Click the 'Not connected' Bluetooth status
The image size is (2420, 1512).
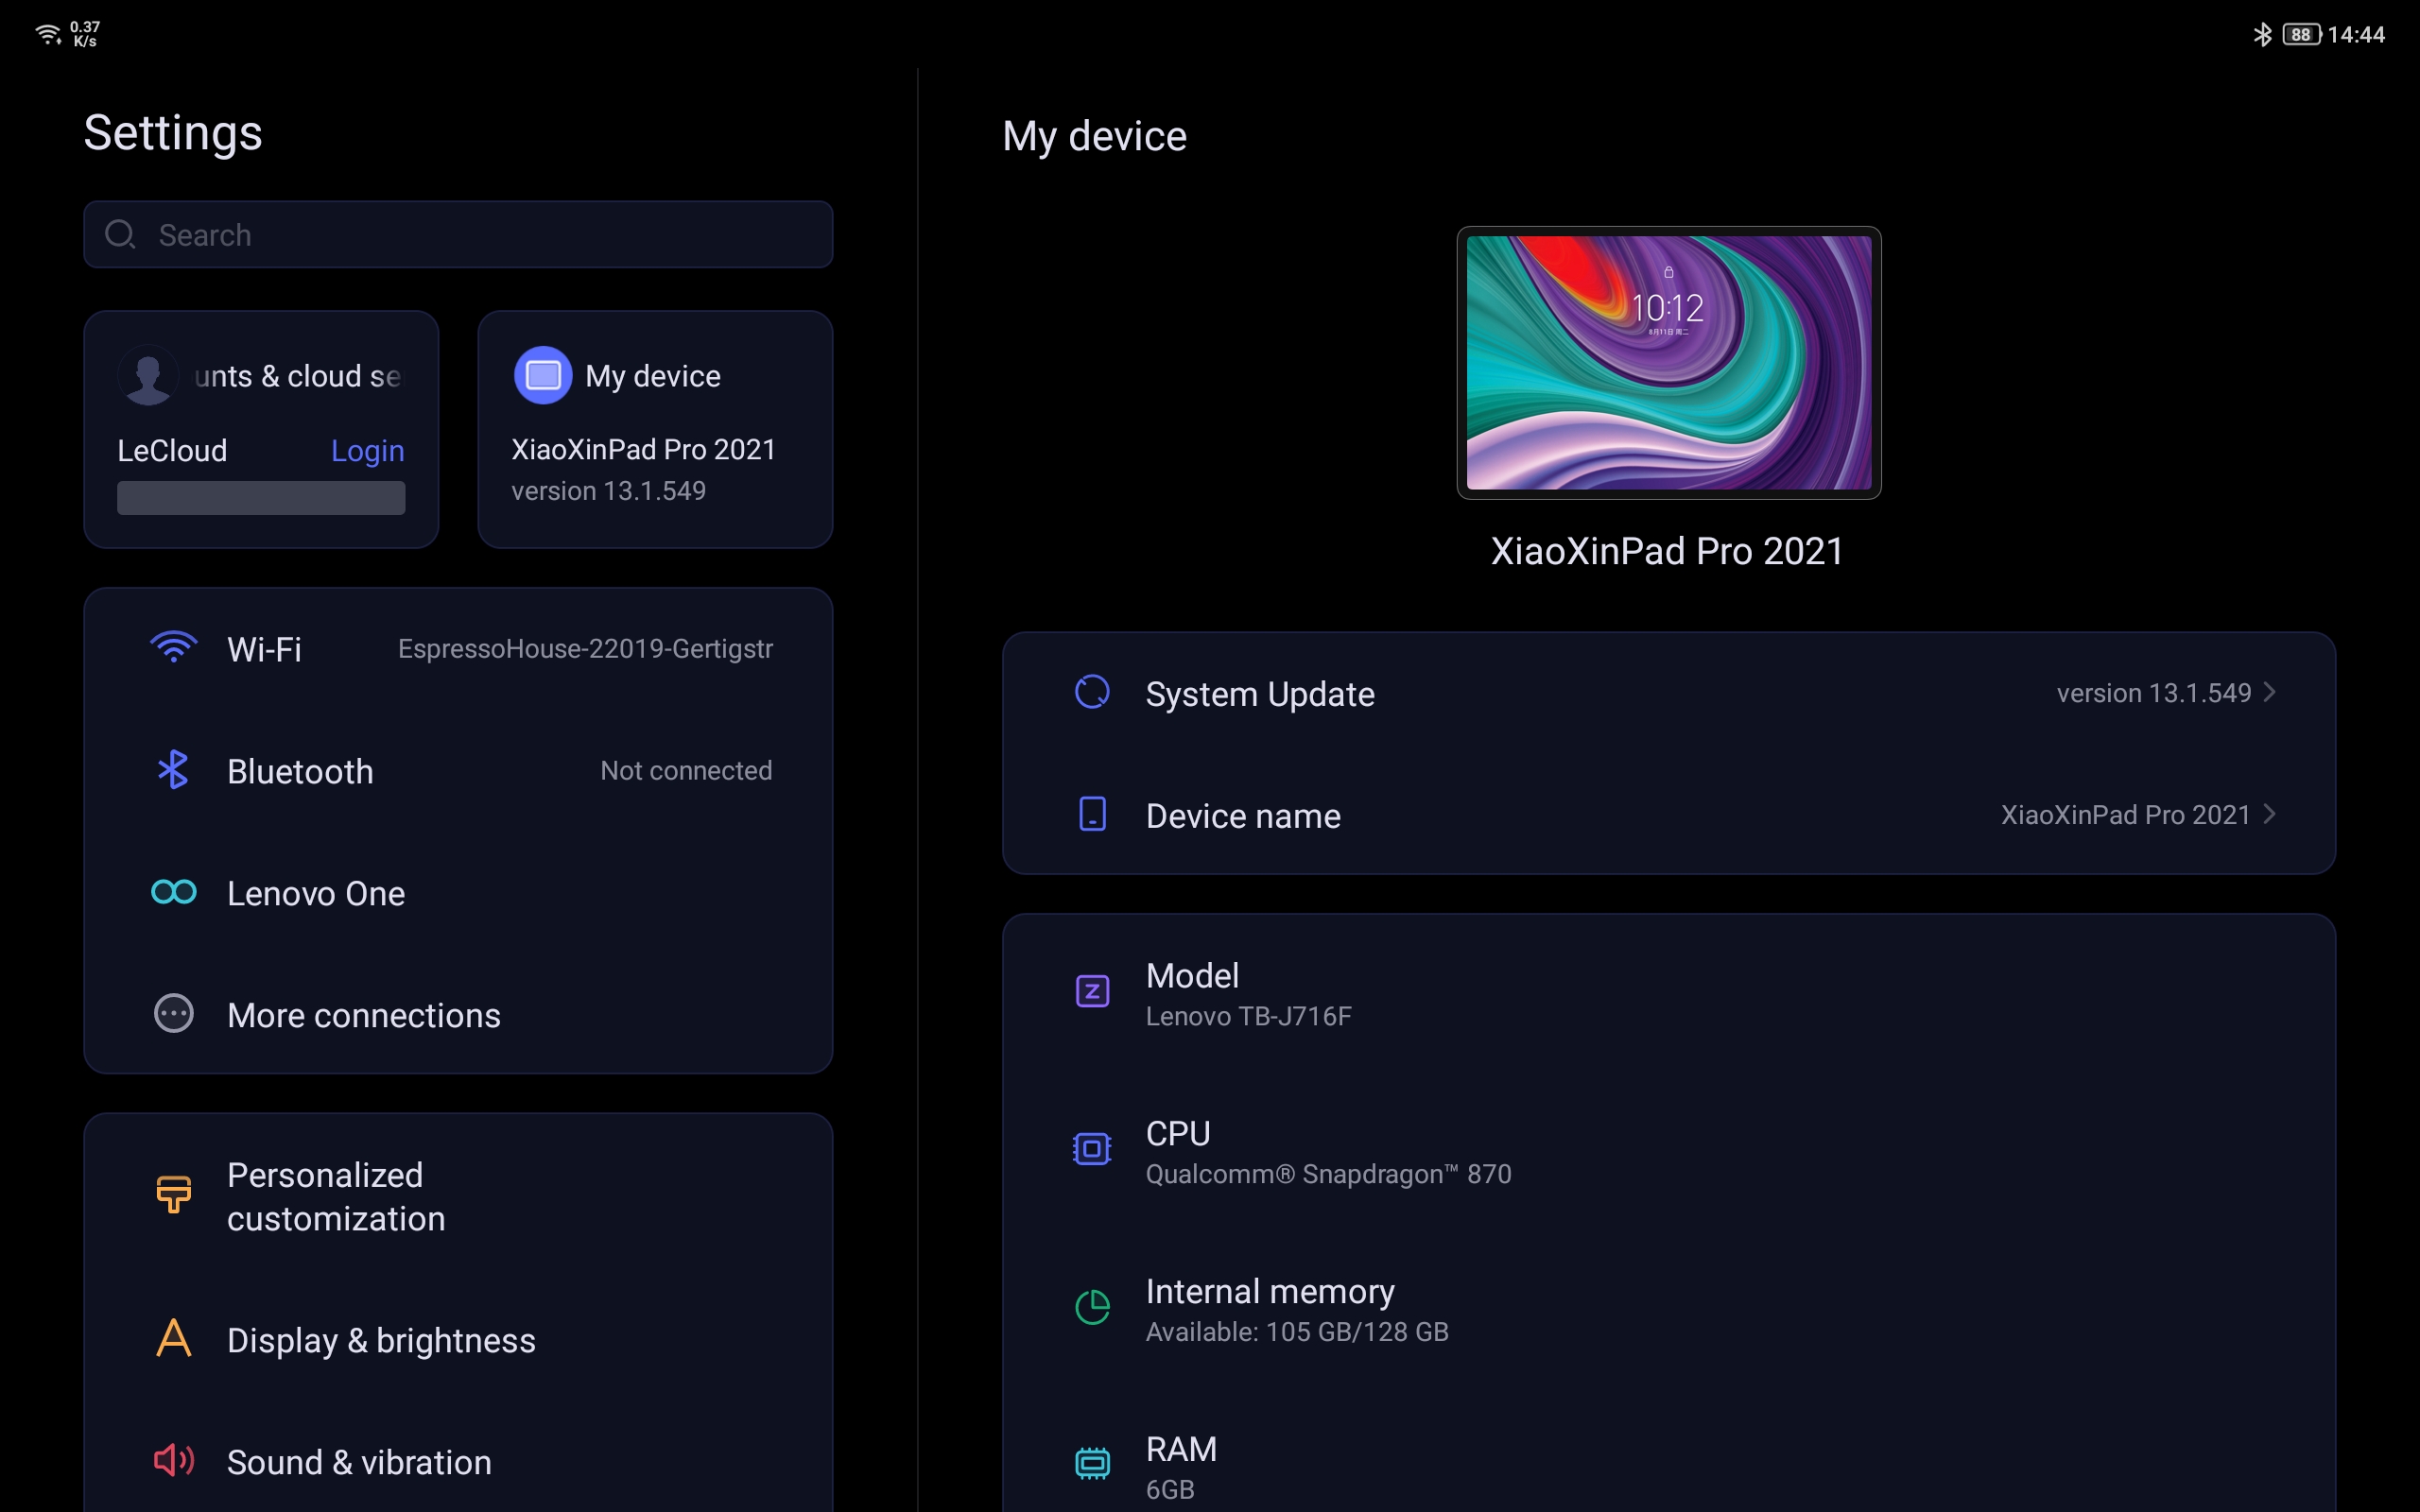click(x=686, y=770)
